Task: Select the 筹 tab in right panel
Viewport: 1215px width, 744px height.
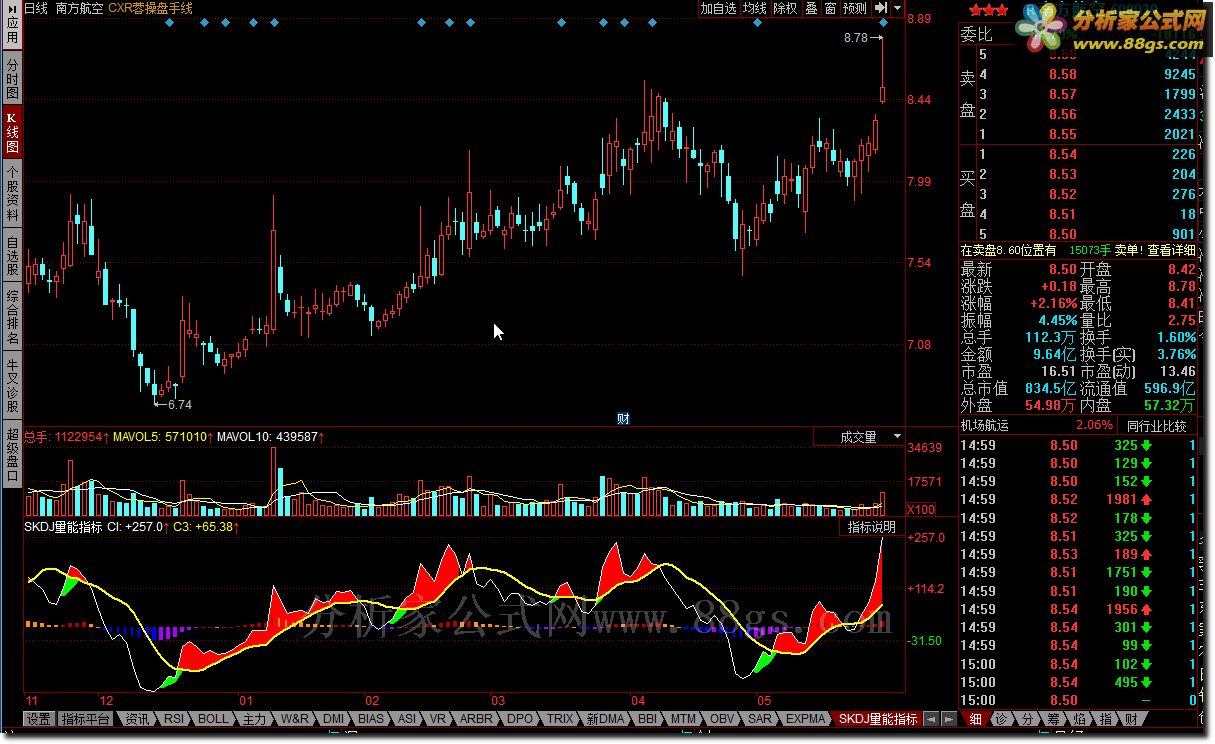Action: click(x=1053, y=719)
